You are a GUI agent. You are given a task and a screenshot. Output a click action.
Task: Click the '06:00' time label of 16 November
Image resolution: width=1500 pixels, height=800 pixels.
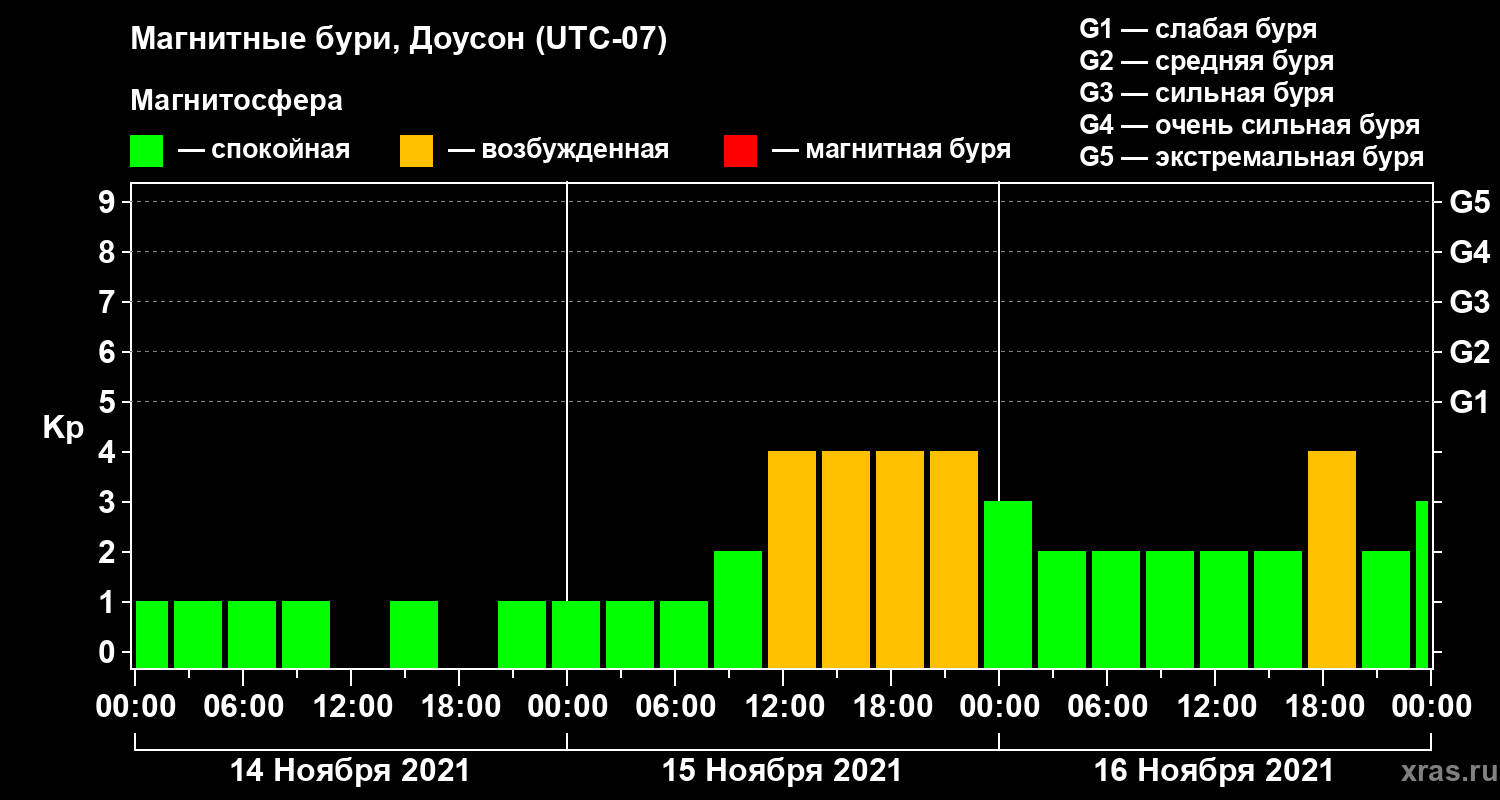point(1107,707)
